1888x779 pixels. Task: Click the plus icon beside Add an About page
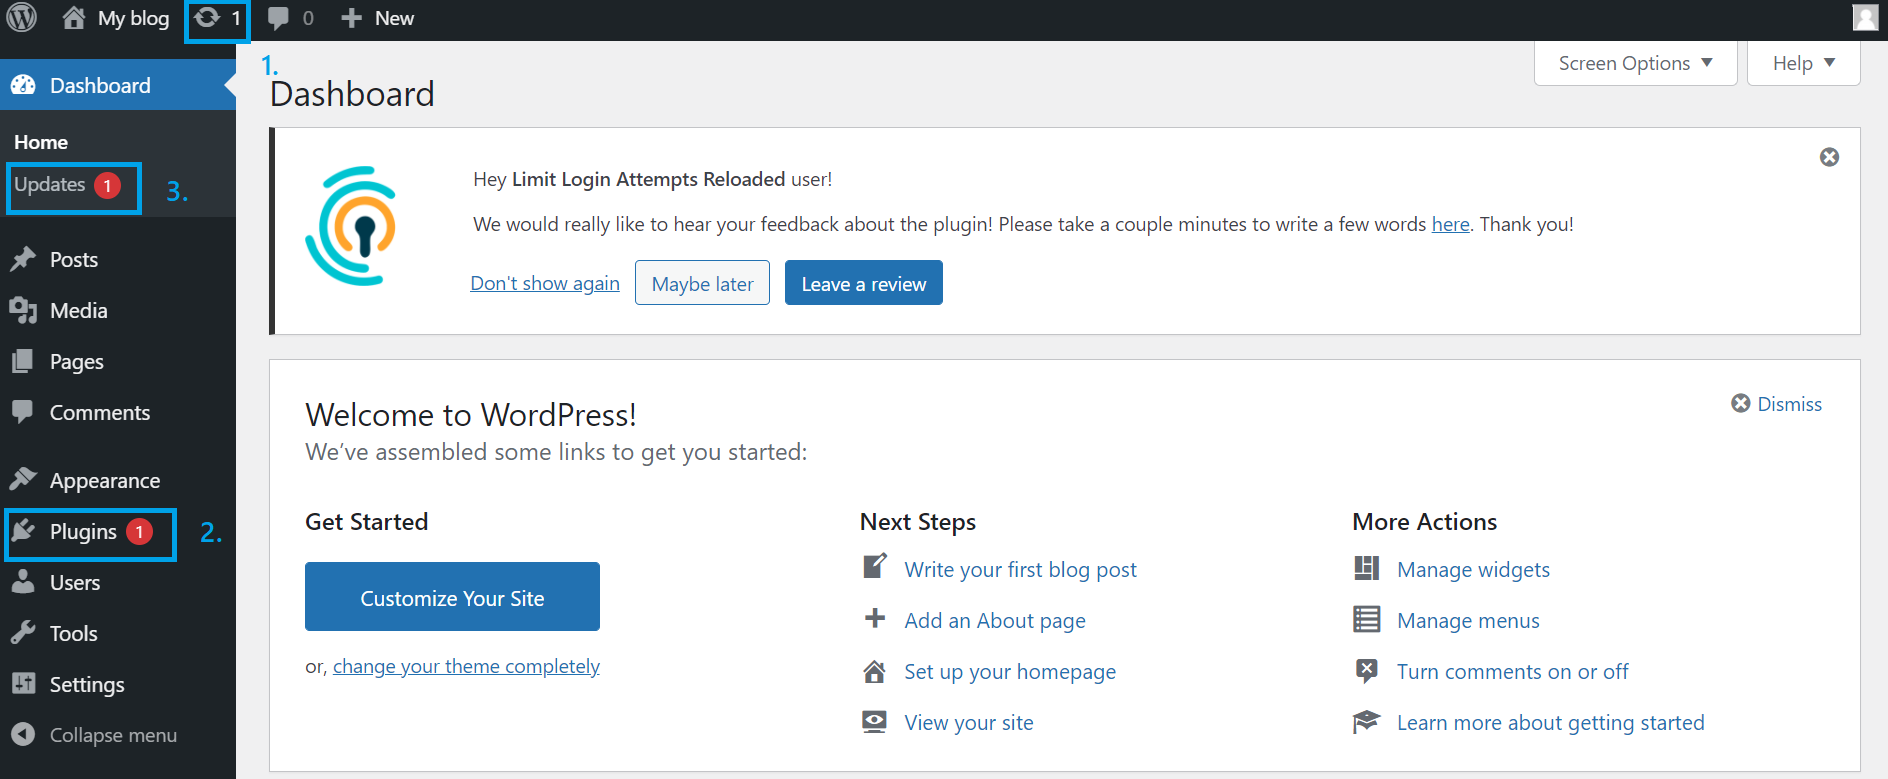pyautogui.click(x=875, y=619)
